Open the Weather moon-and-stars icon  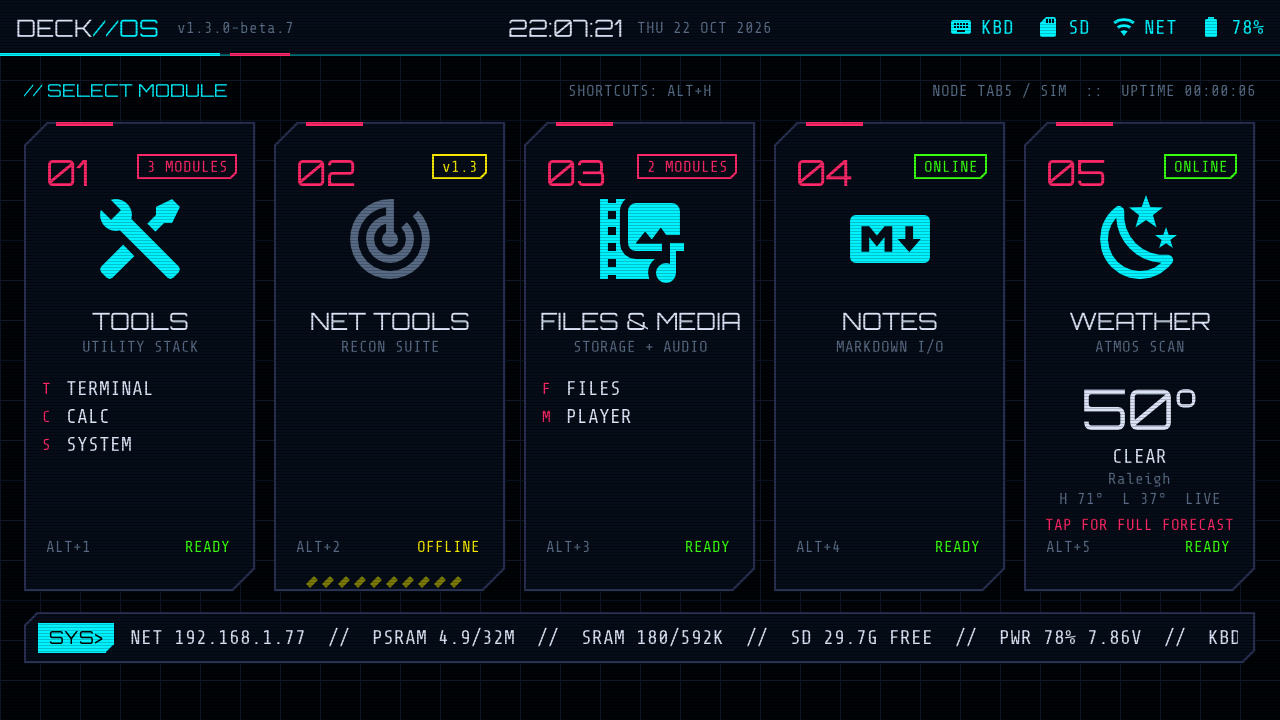pyautogui.click(x=1139, y=237)
